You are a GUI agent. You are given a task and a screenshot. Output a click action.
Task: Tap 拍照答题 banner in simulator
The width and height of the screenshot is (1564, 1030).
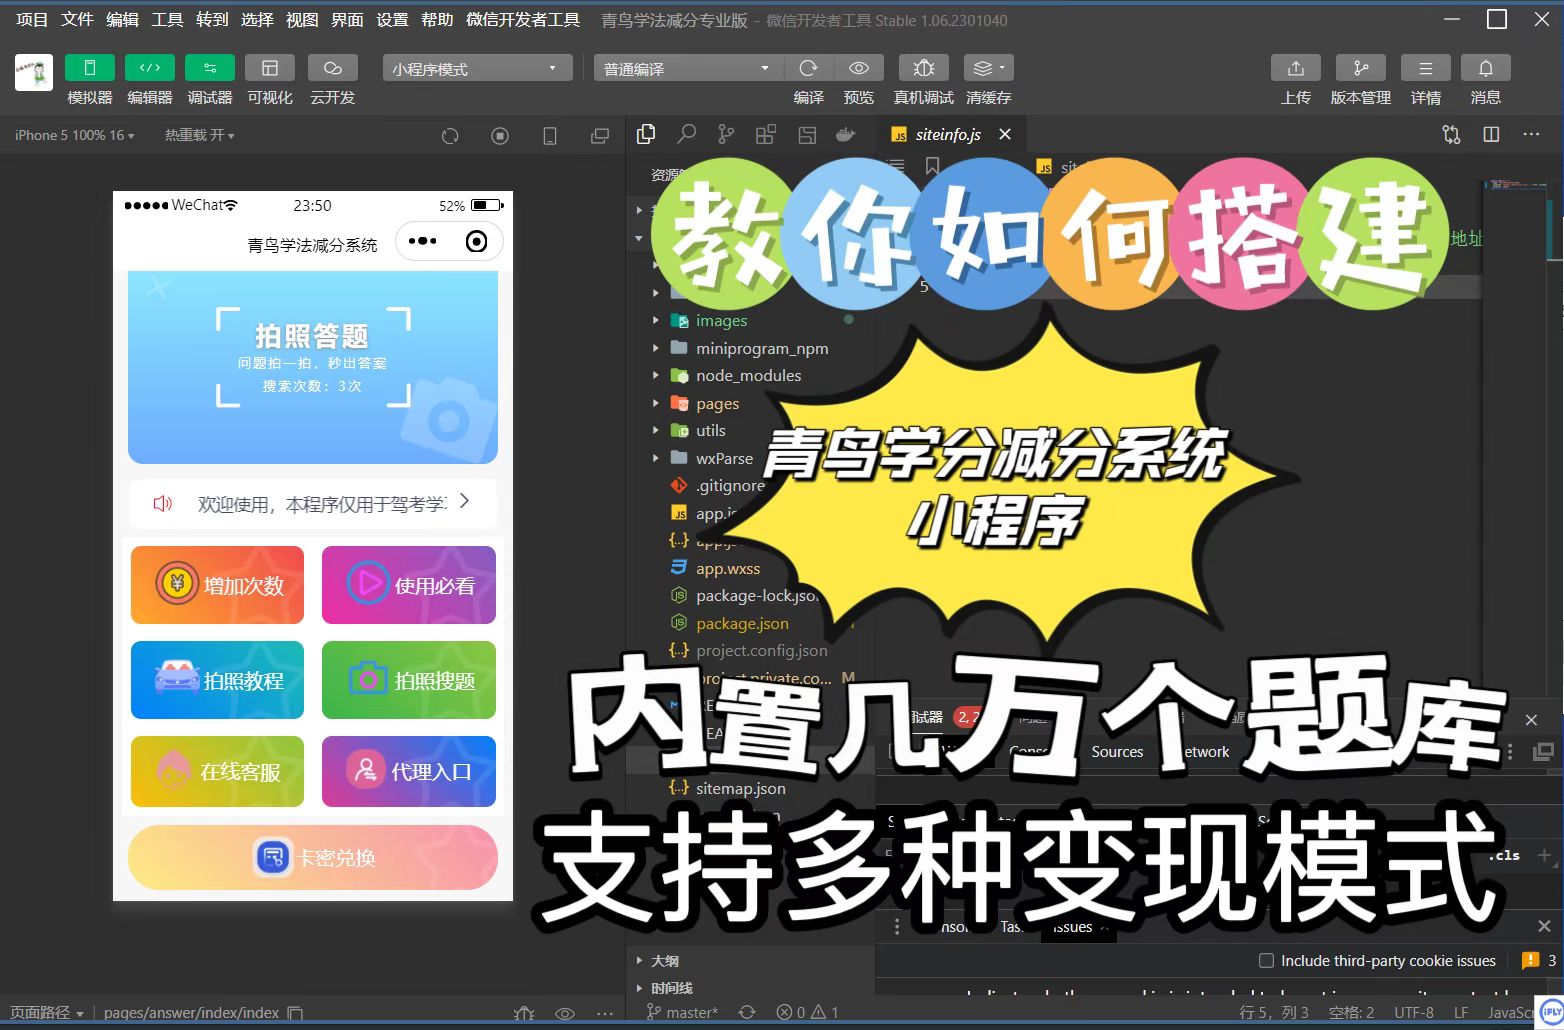pos(312,366)
